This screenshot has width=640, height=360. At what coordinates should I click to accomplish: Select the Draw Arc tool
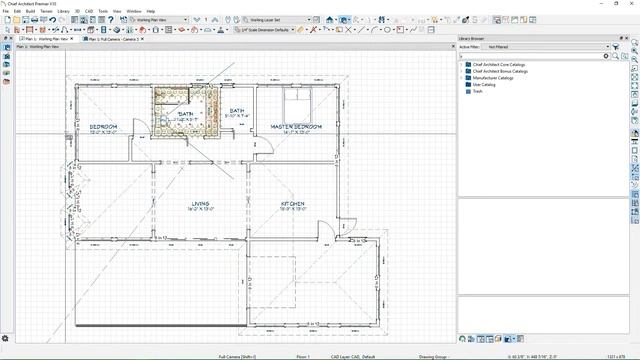[374, 30]
